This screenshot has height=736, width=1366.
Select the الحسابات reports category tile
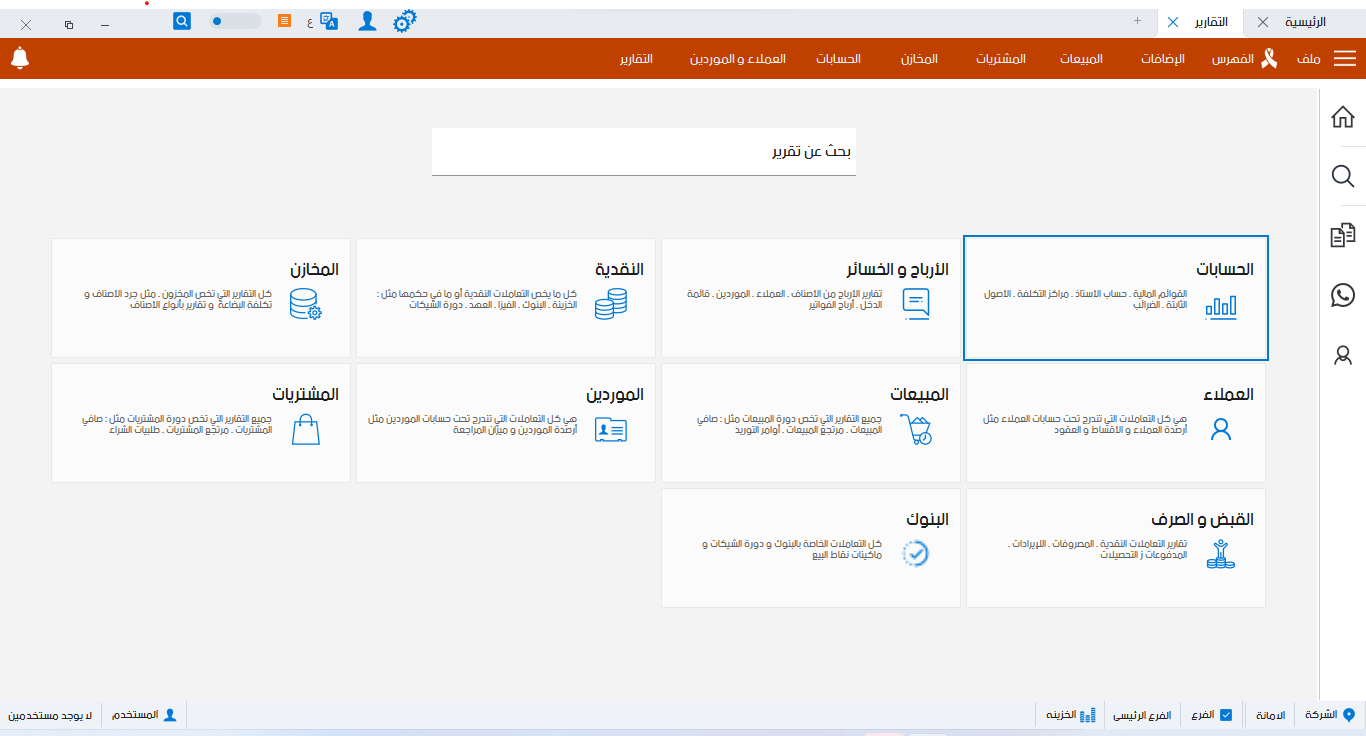point(1115,297)
